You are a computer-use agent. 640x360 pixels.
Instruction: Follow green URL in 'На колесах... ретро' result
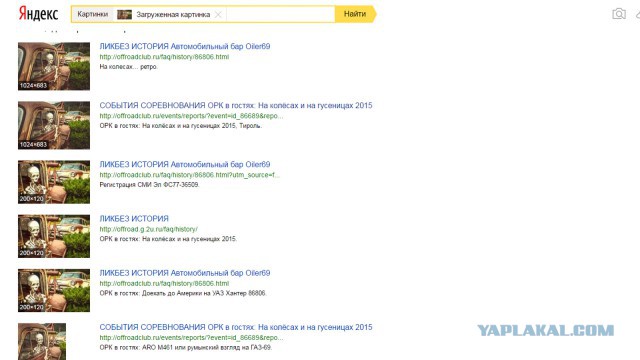point(164,57)
